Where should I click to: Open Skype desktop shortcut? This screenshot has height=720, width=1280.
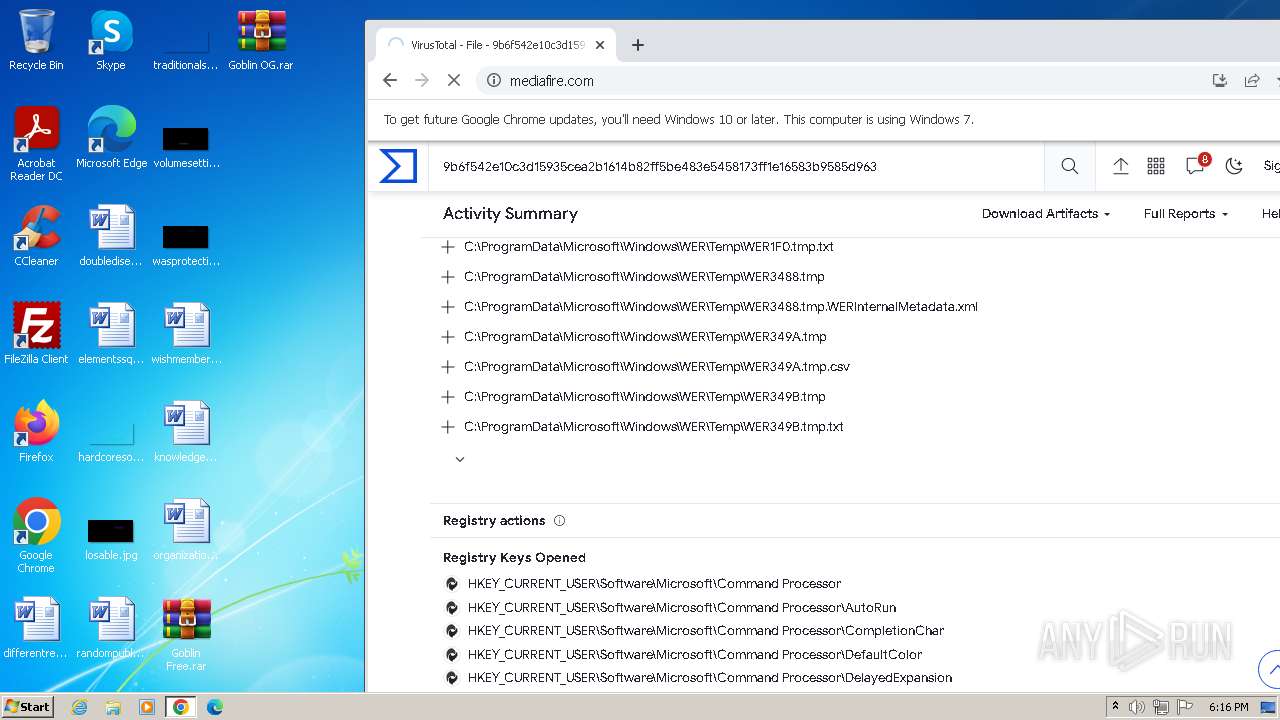pyautogui.click(x=111, y=40)
